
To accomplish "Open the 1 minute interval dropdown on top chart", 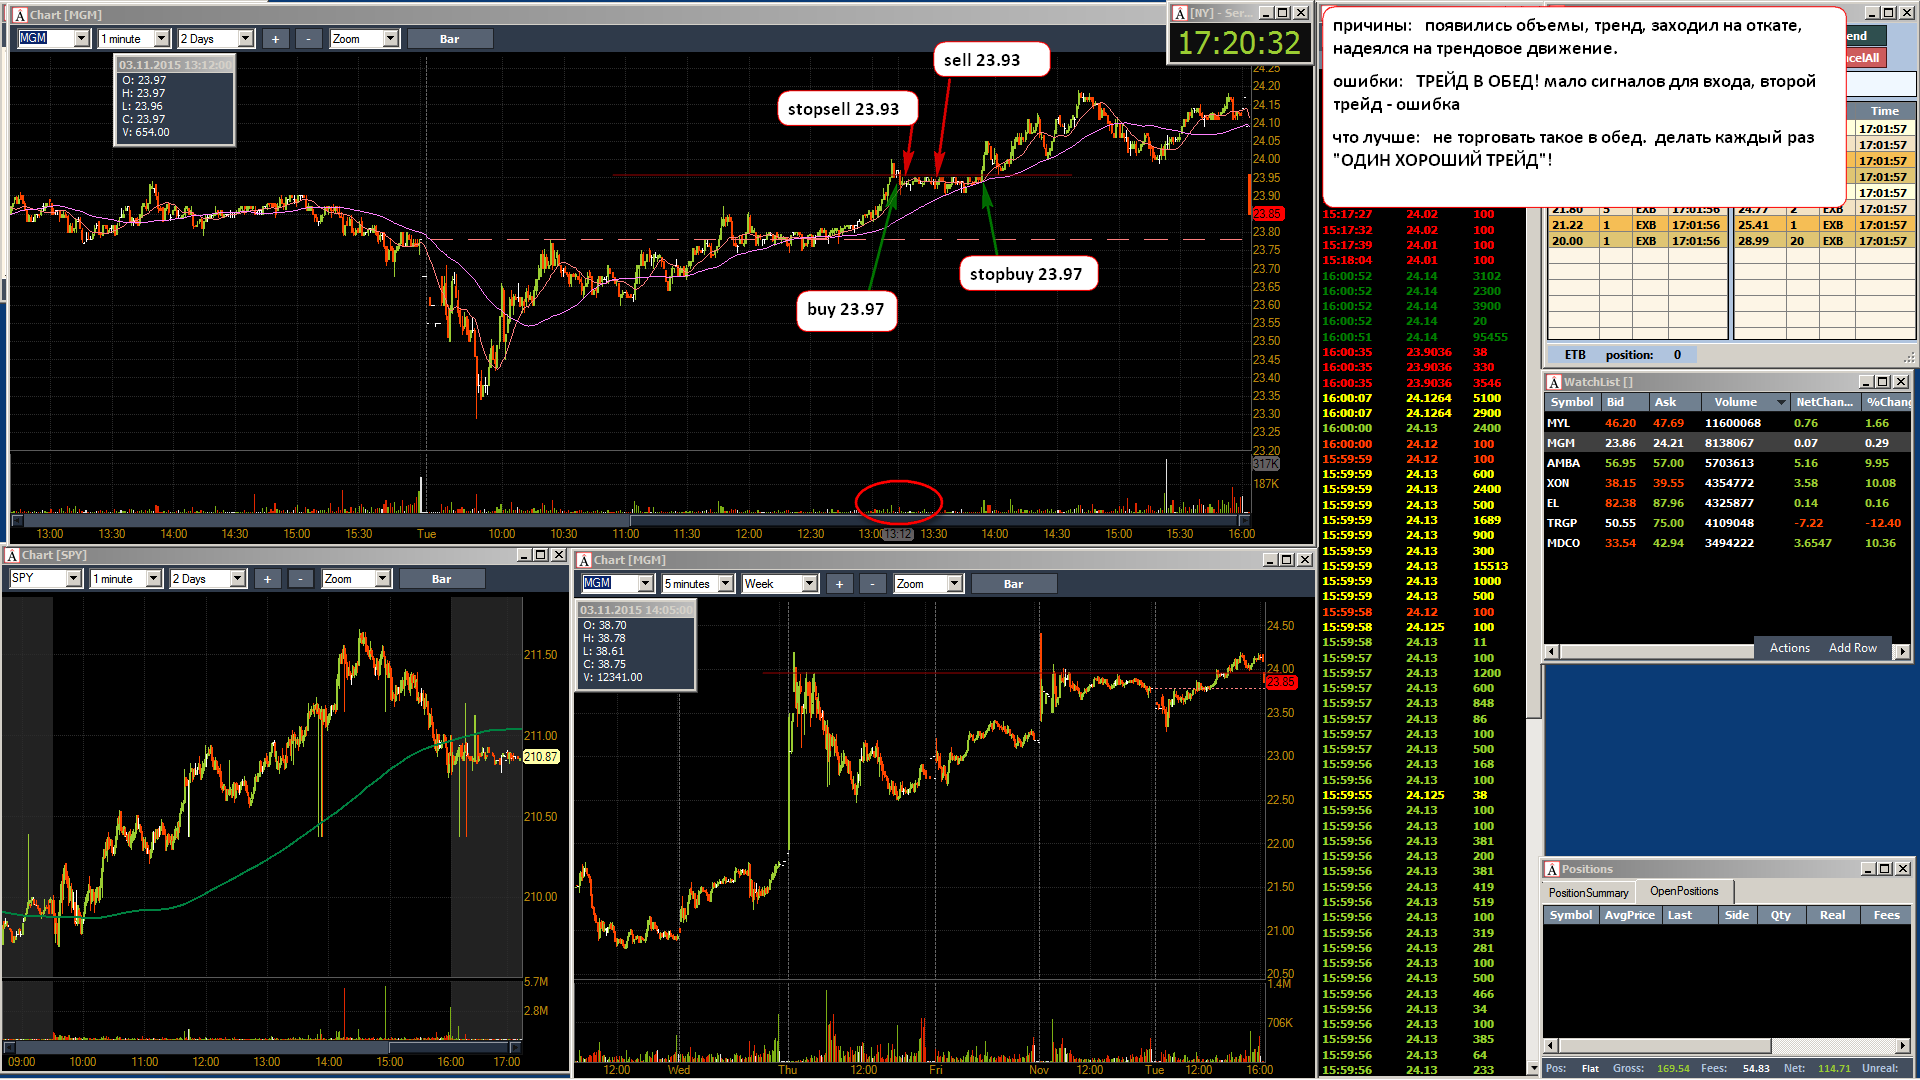I will (161, 39).
